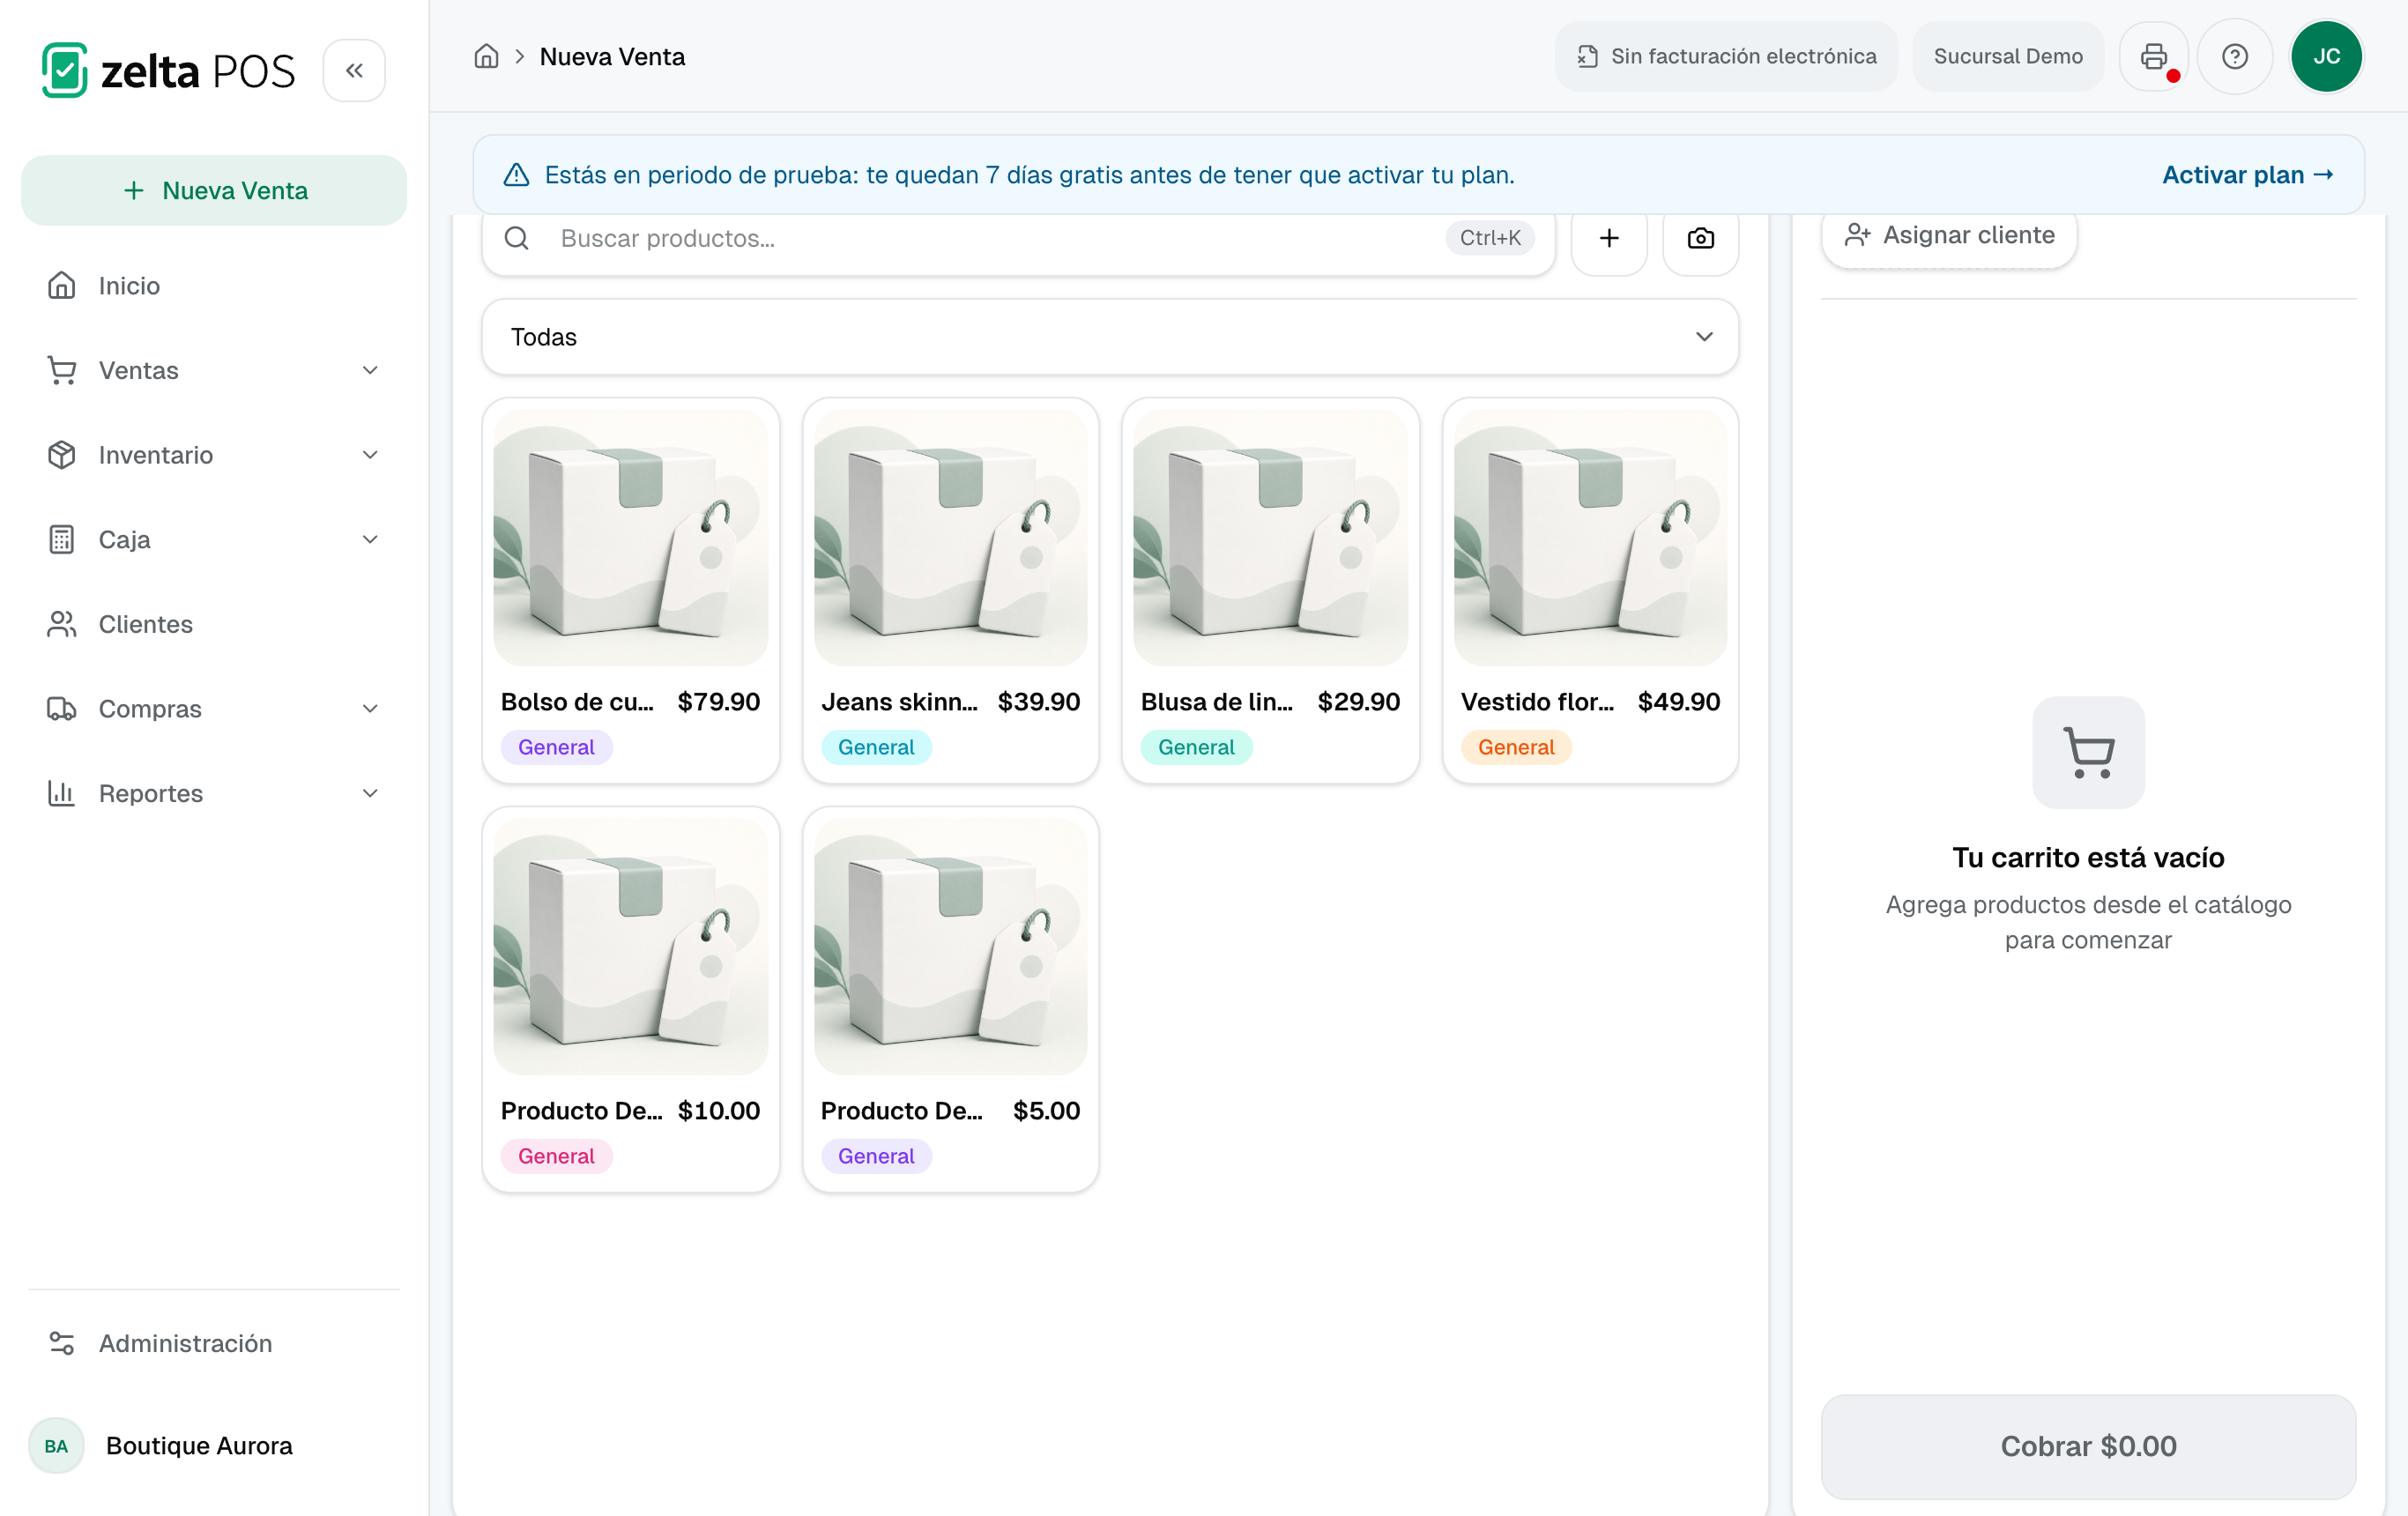Expand the Ventas chevron
The height and width of the screenshot is (1516, 2408).
coord(370,371)
